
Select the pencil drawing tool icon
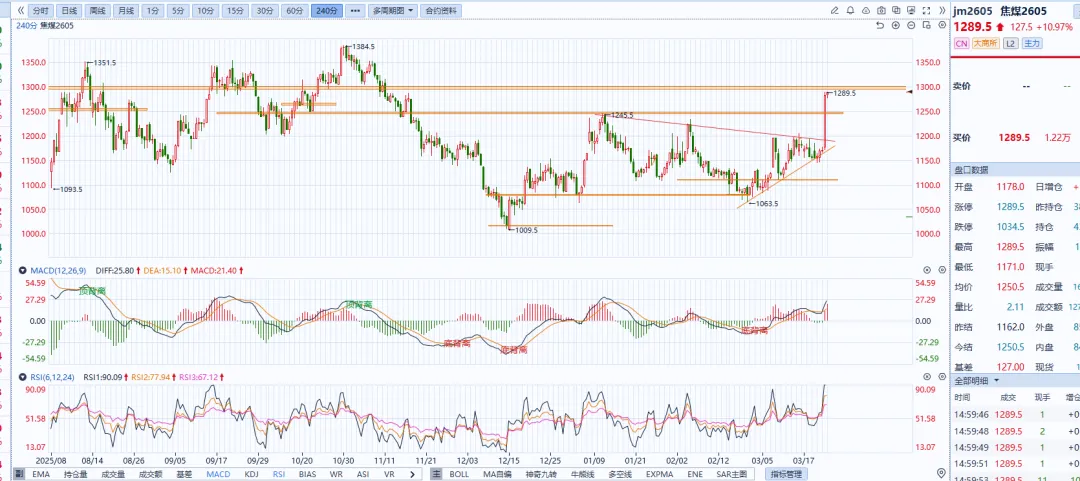coord(835,10)
